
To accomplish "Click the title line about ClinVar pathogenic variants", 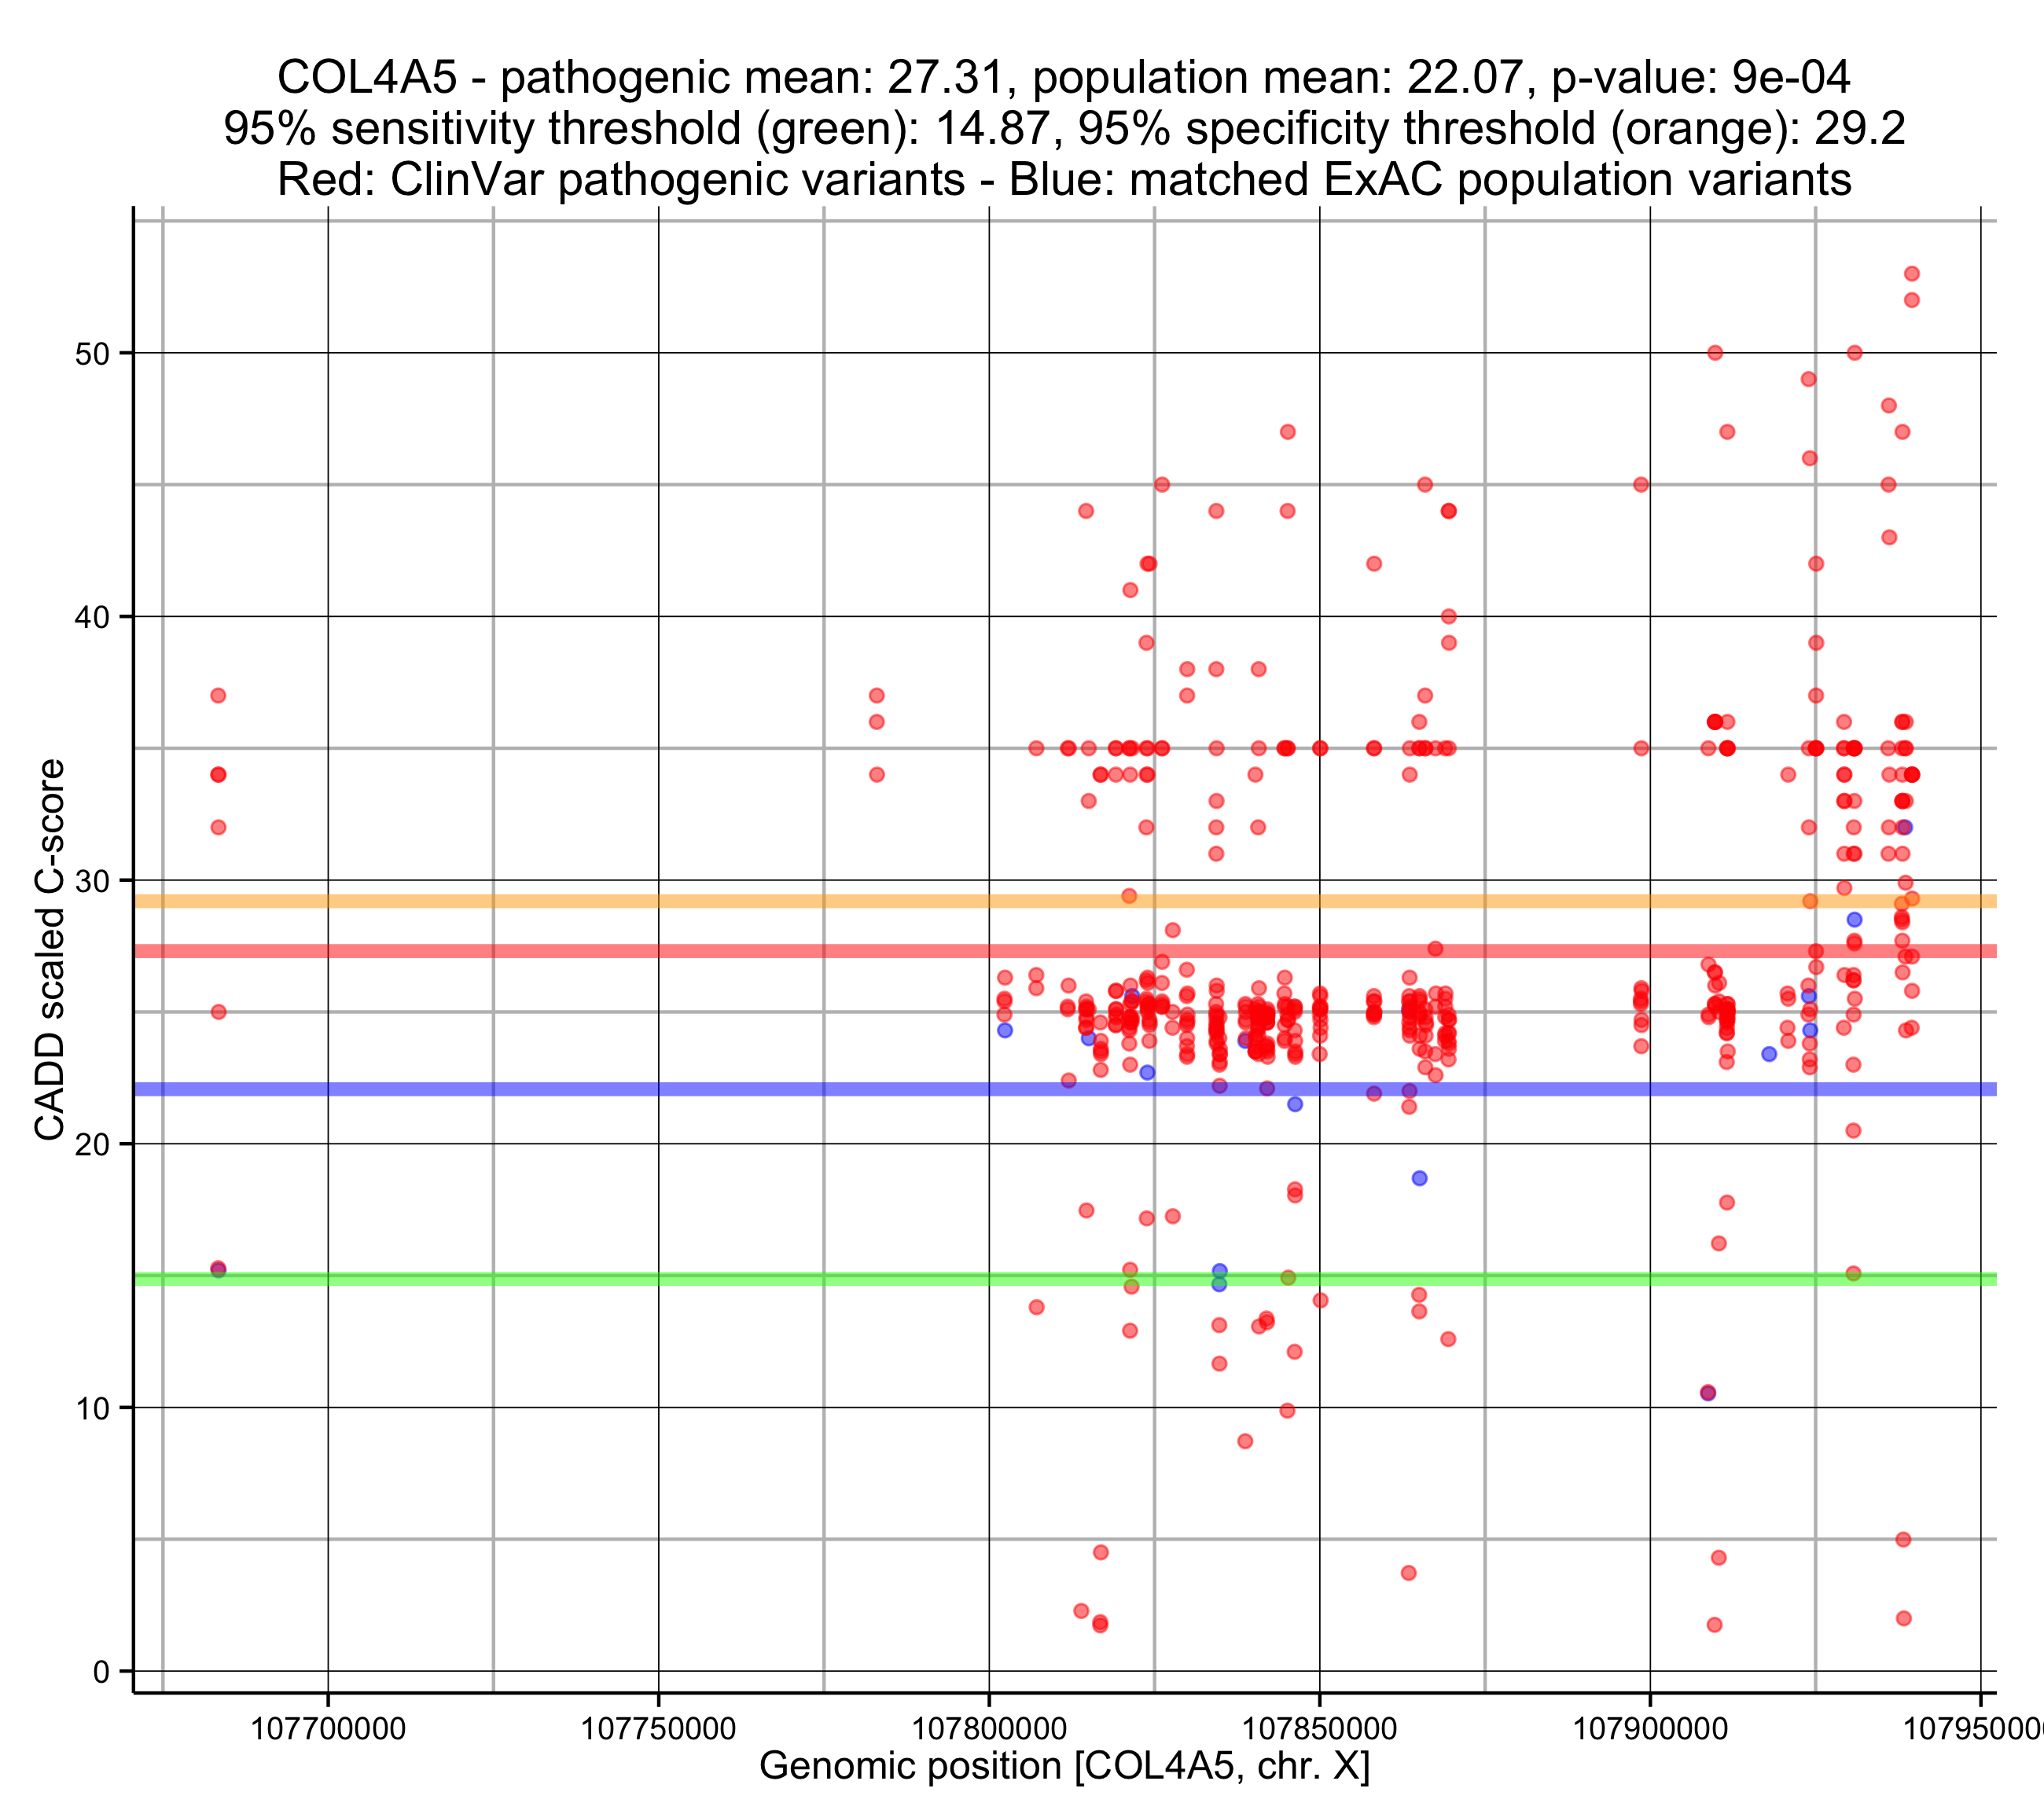I will tap(1064, 180).
